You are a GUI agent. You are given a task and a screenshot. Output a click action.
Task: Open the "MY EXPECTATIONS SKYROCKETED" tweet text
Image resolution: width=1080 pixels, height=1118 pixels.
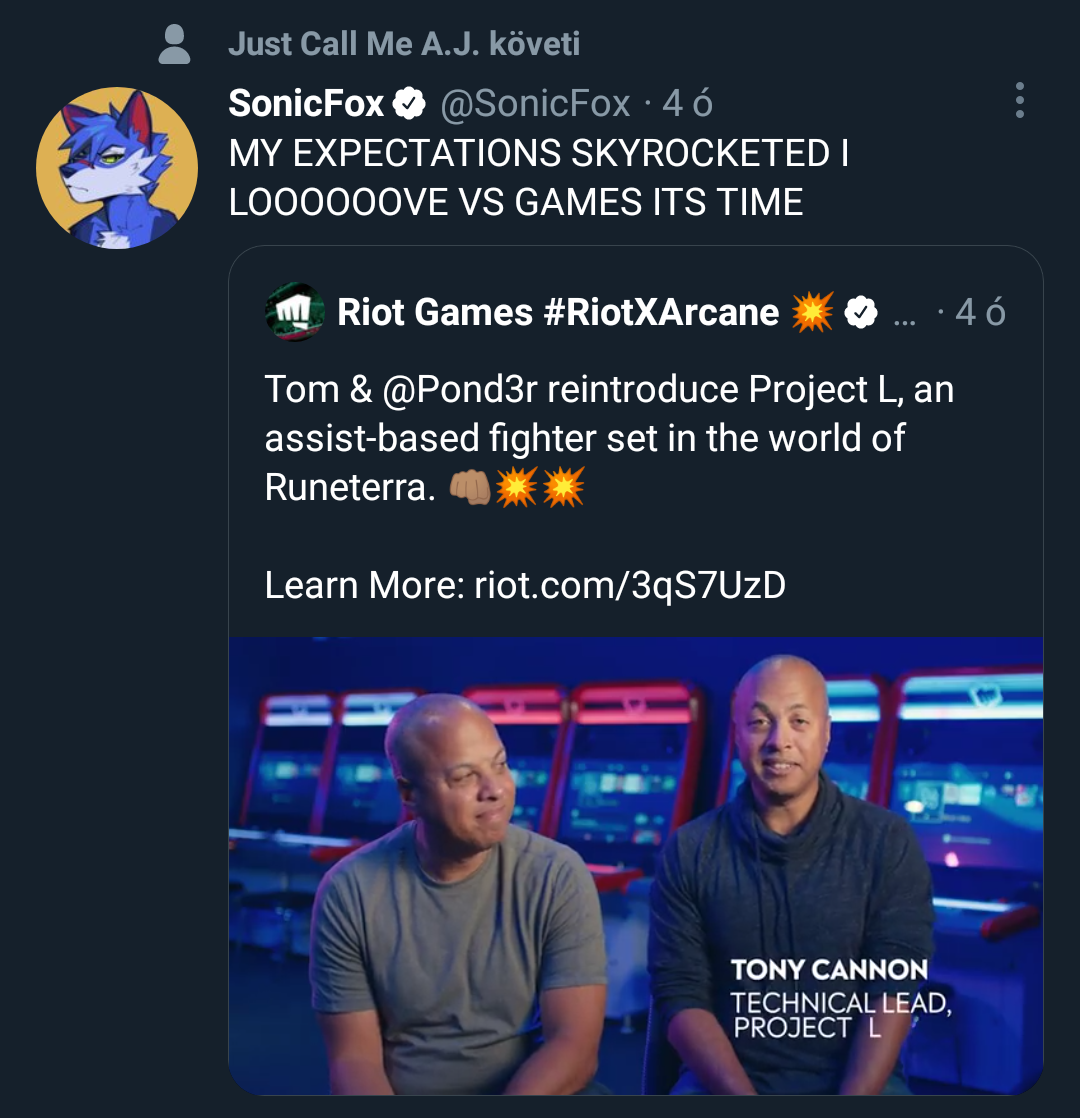[539, 178]
